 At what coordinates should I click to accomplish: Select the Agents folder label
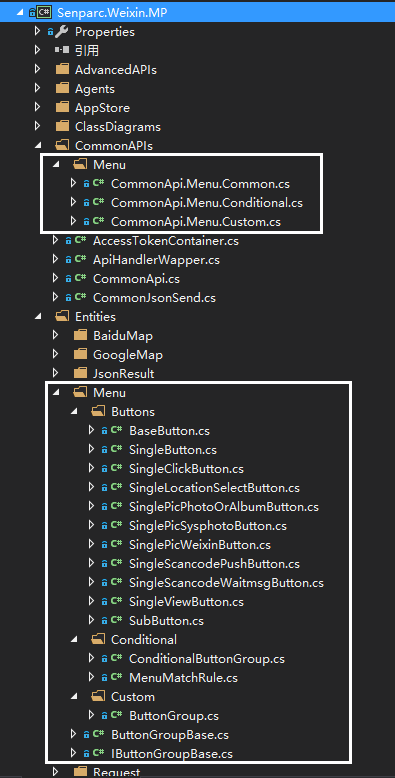tap(95, 89)
